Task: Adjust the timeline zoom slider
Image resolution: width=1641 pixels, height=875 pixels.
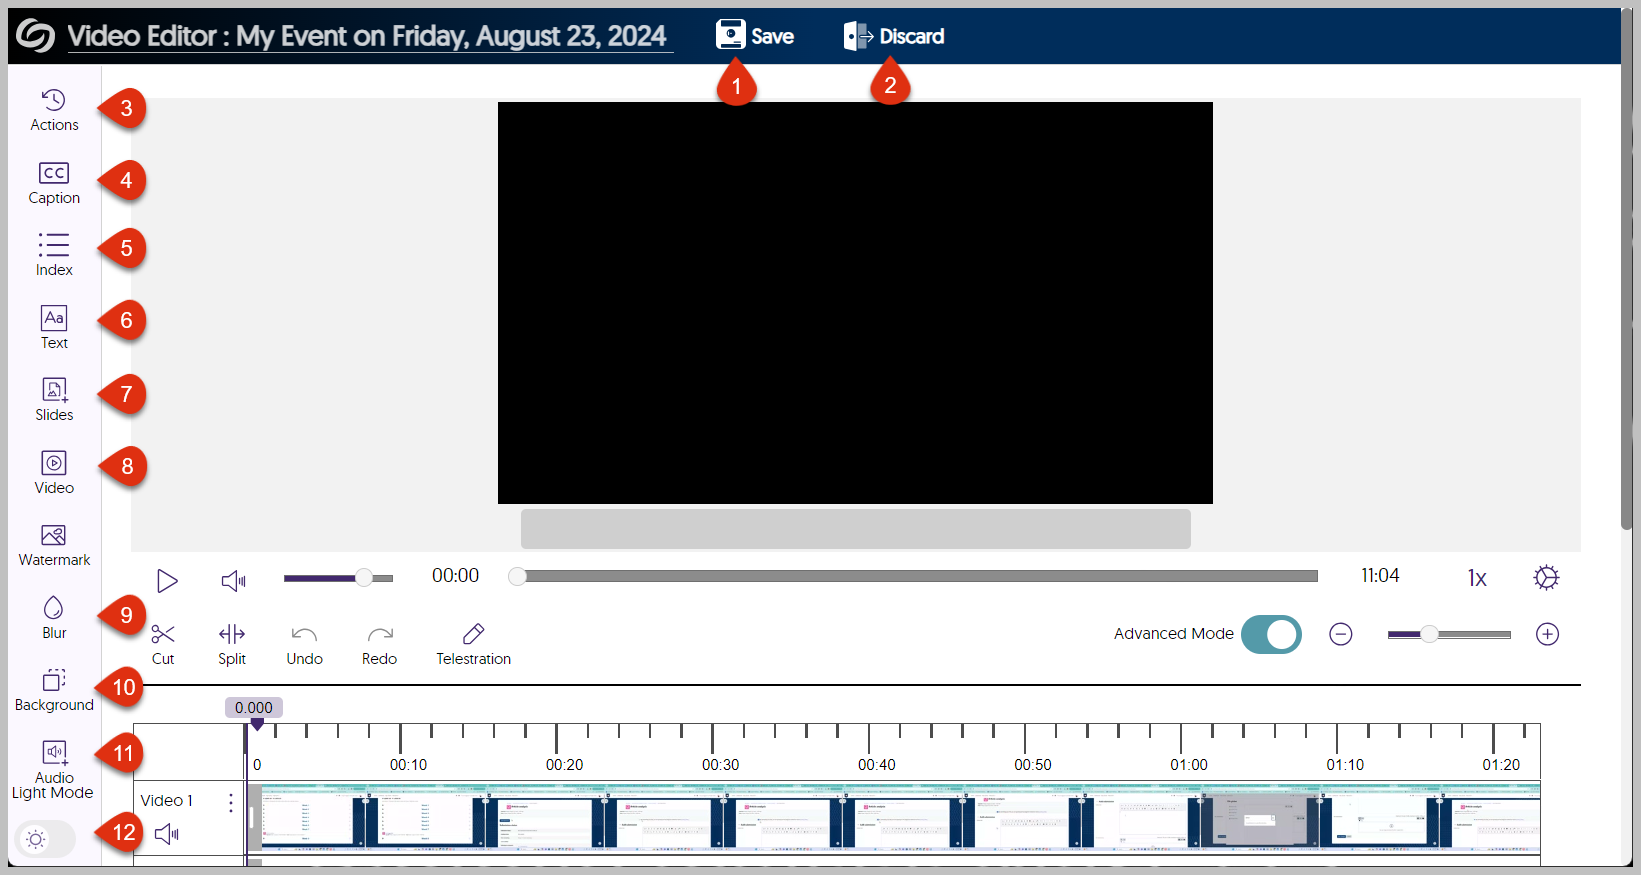Action: (1449, 634)
